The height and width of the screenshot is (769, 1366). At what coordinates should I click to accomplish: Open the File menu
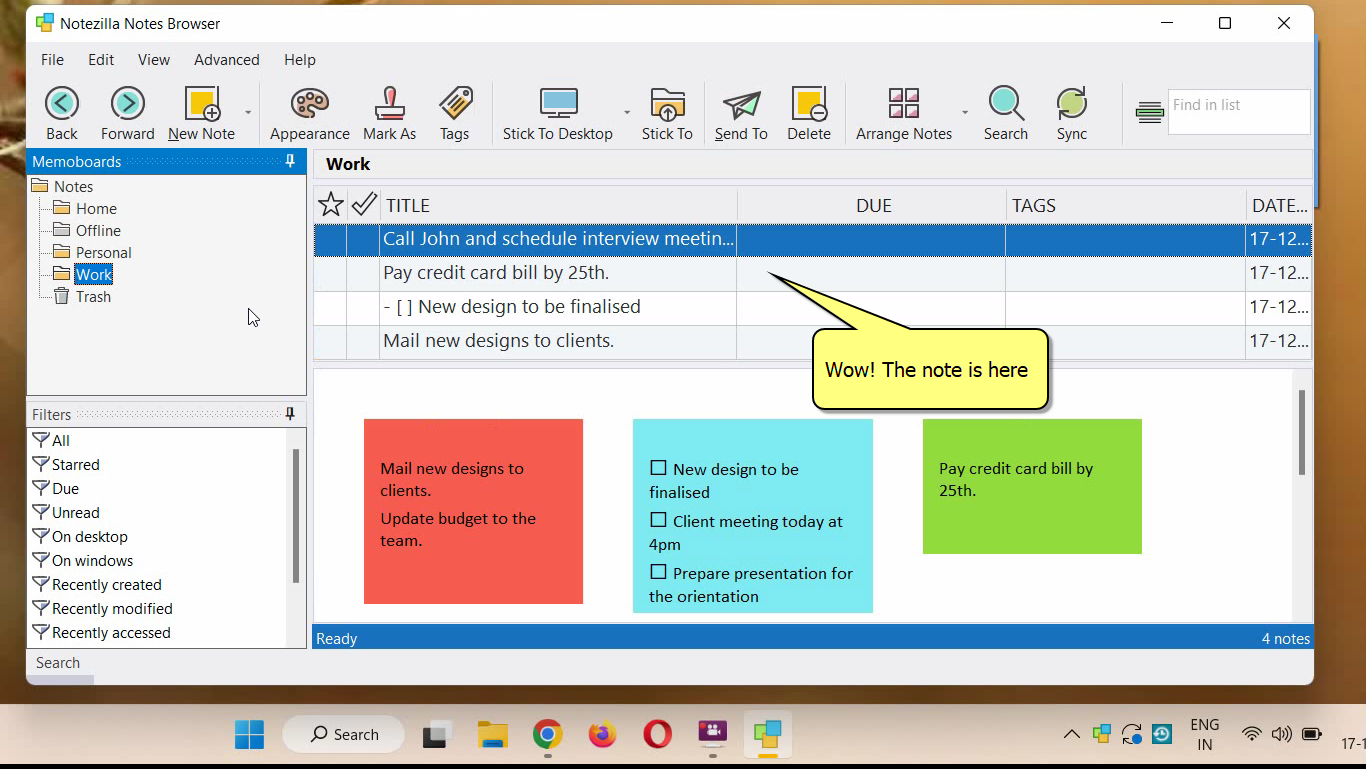(52, 60)
